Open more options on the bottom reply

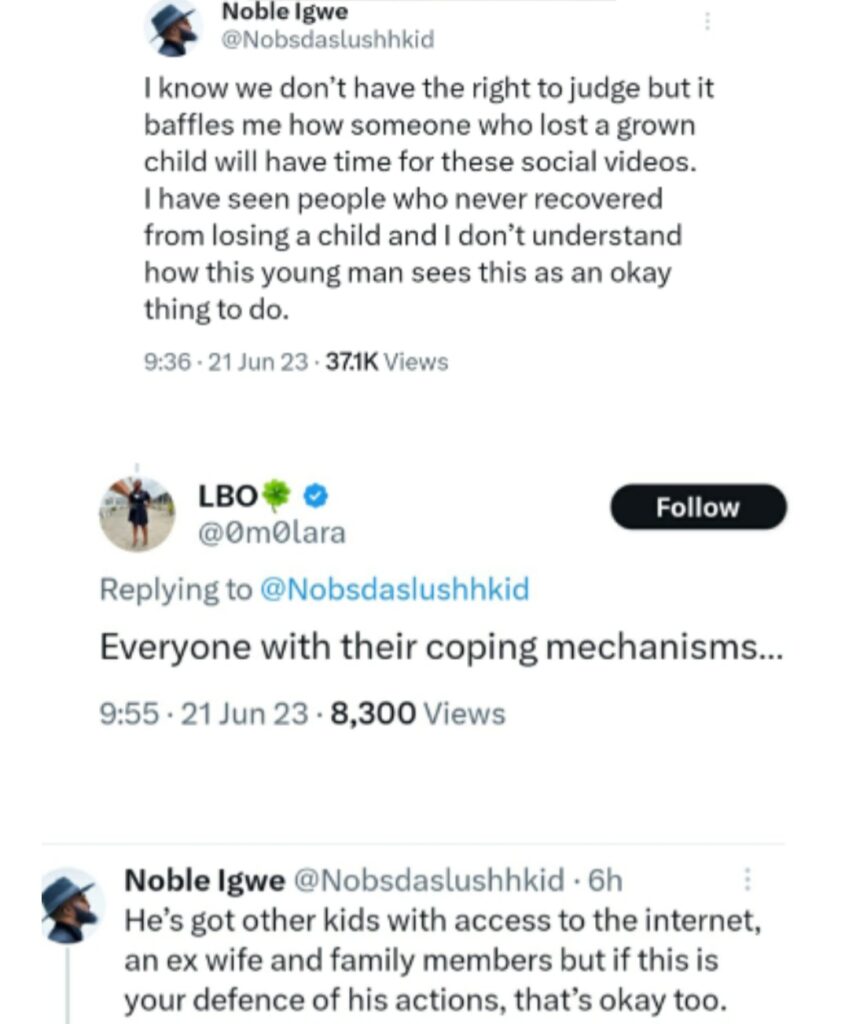pyautogui.click(x=746, y=880)
